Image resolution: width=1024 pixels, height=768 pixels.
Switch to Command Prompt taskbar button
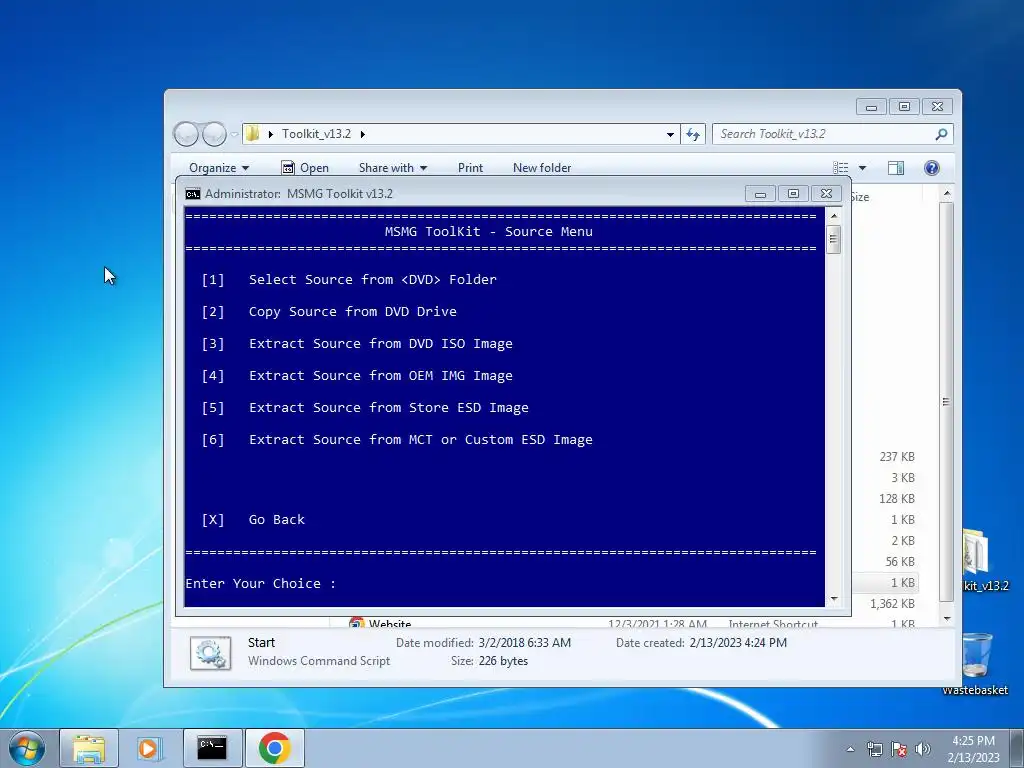click(x=212, y=748)
